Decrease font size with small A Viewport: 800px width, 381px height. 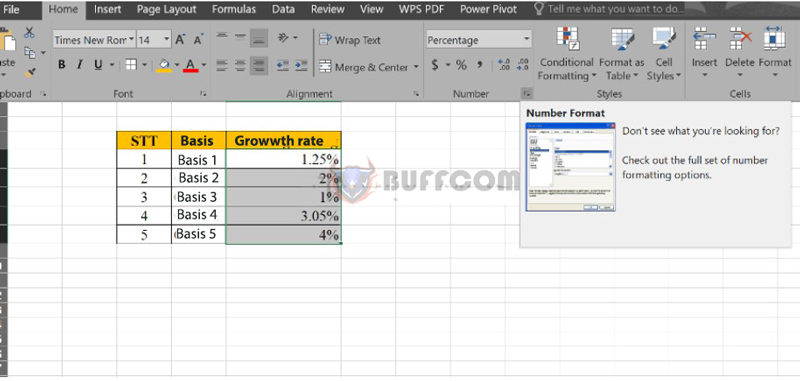tap(198, 40)
